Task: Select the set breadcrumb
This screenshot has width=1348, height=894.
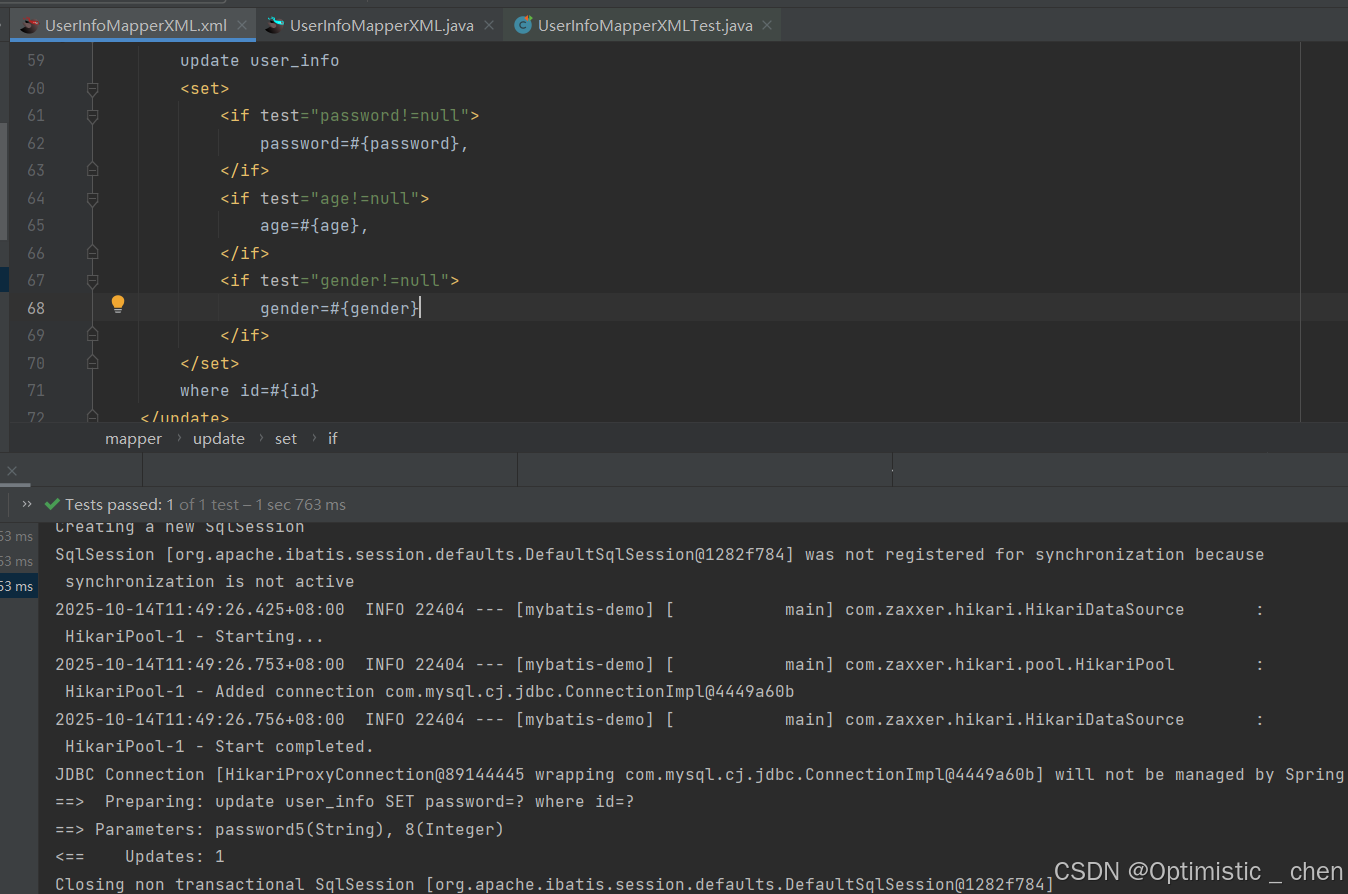Action: click(x=286, y=438)
